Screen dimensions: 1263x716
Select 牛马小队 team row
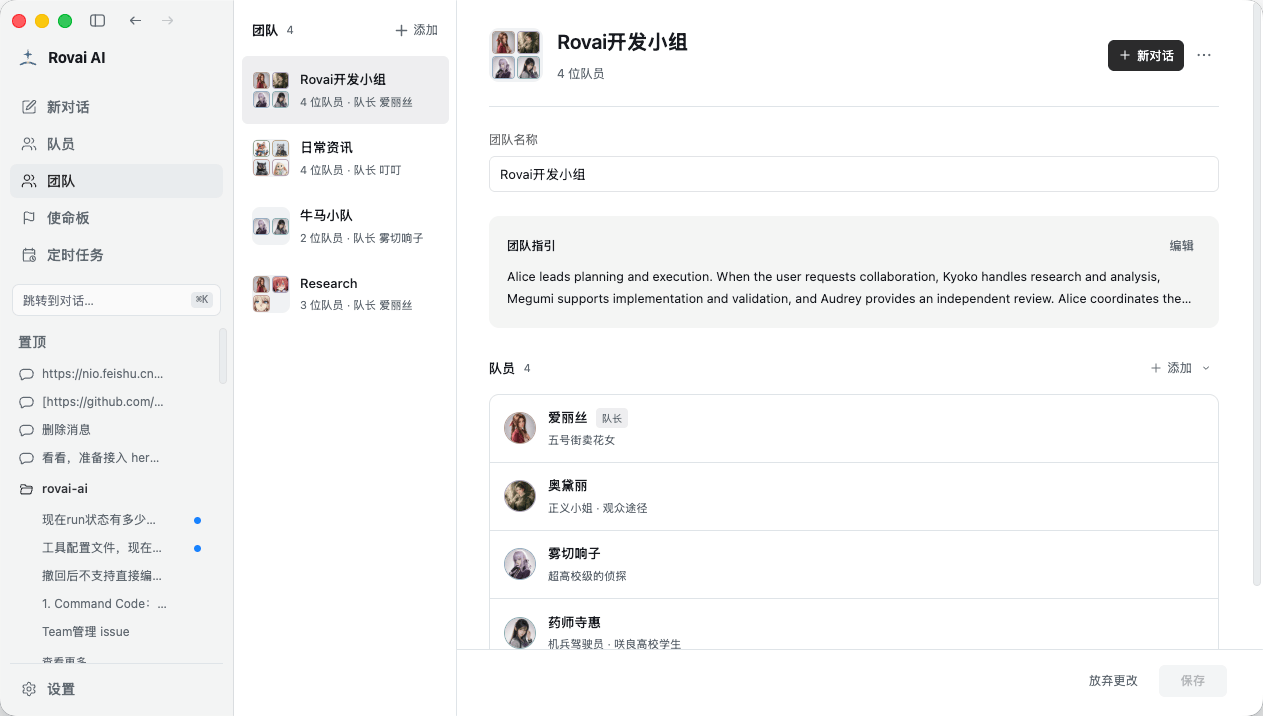pos(345,226)
